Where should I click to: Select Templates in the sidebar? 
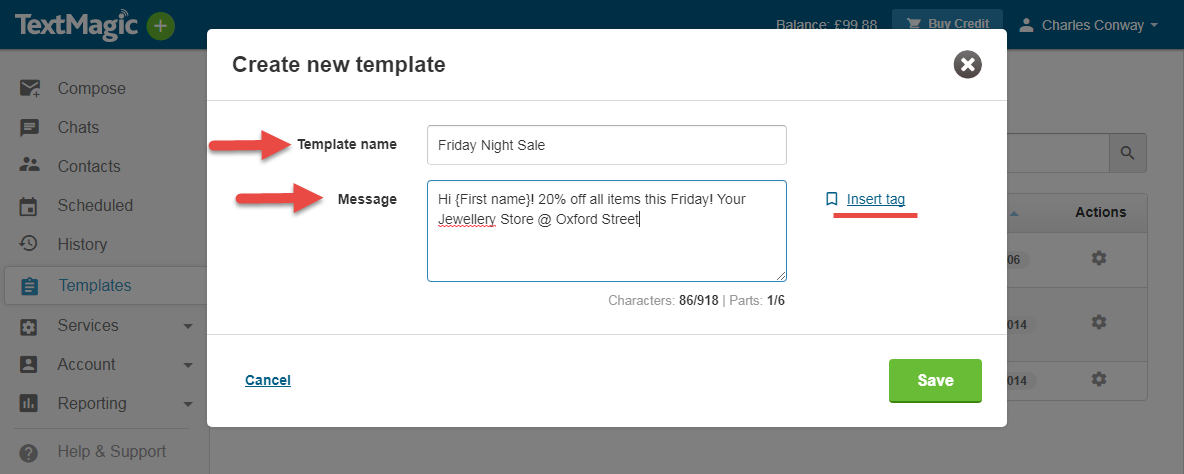[x=94, y=285]
